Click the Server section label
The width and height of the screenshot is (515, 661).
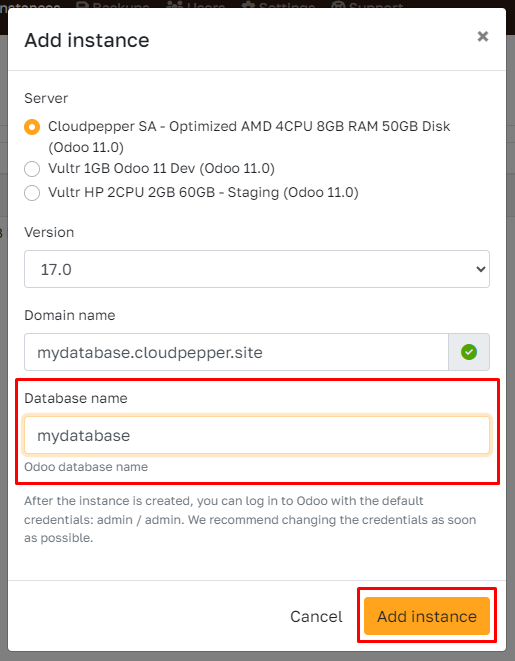point(46,98)
